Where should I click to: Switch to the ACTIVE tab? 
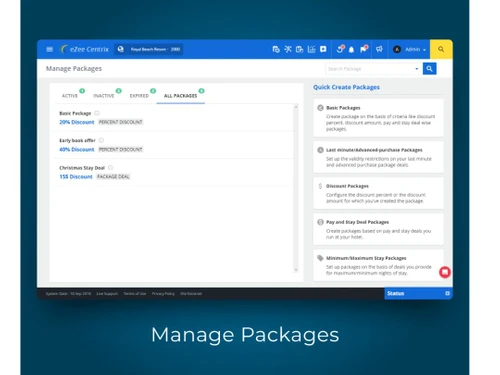[70, 96]
